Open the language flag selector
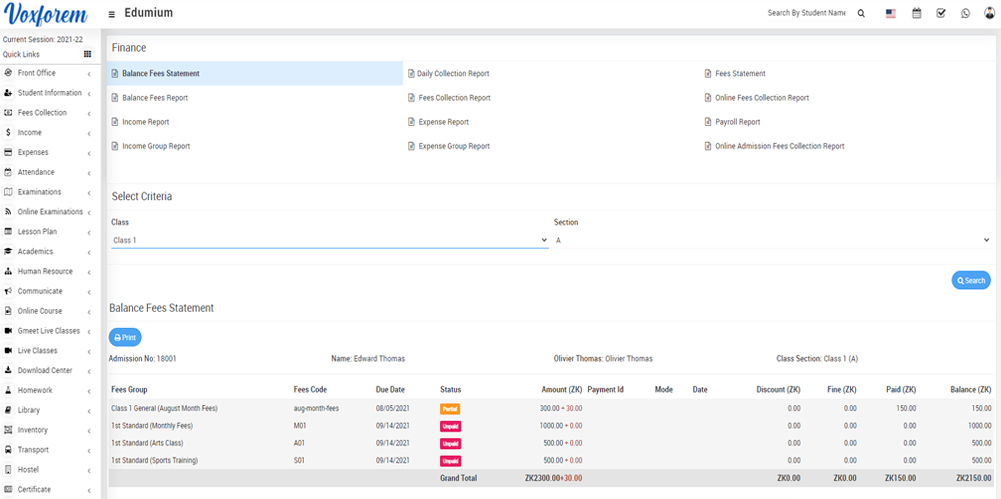This screenshot has height=499, width=1001. [x=891, y=13]
